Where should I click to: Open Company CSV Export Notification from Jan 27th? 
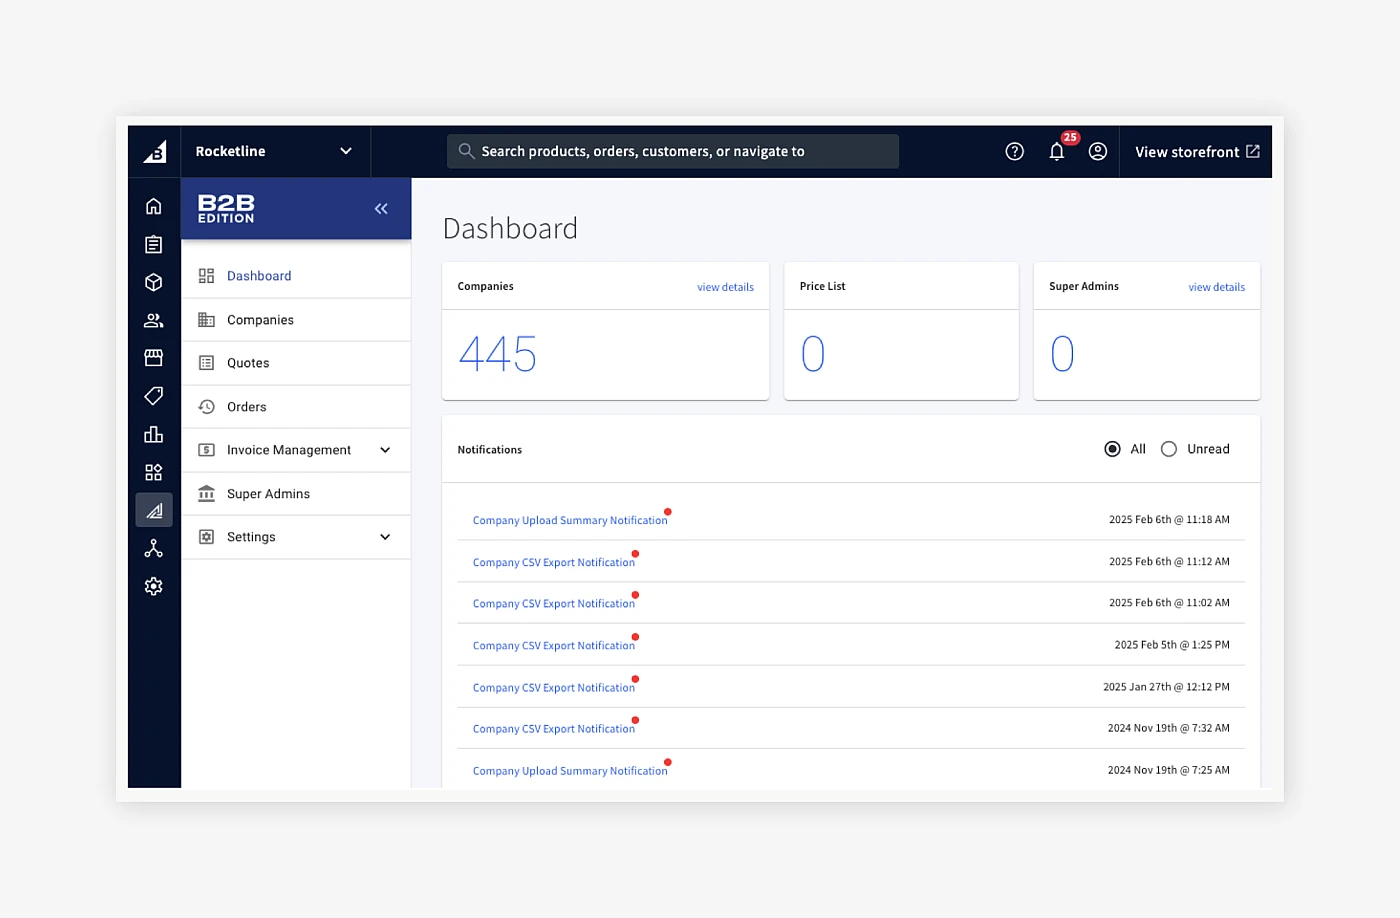(x=554, y=687)
